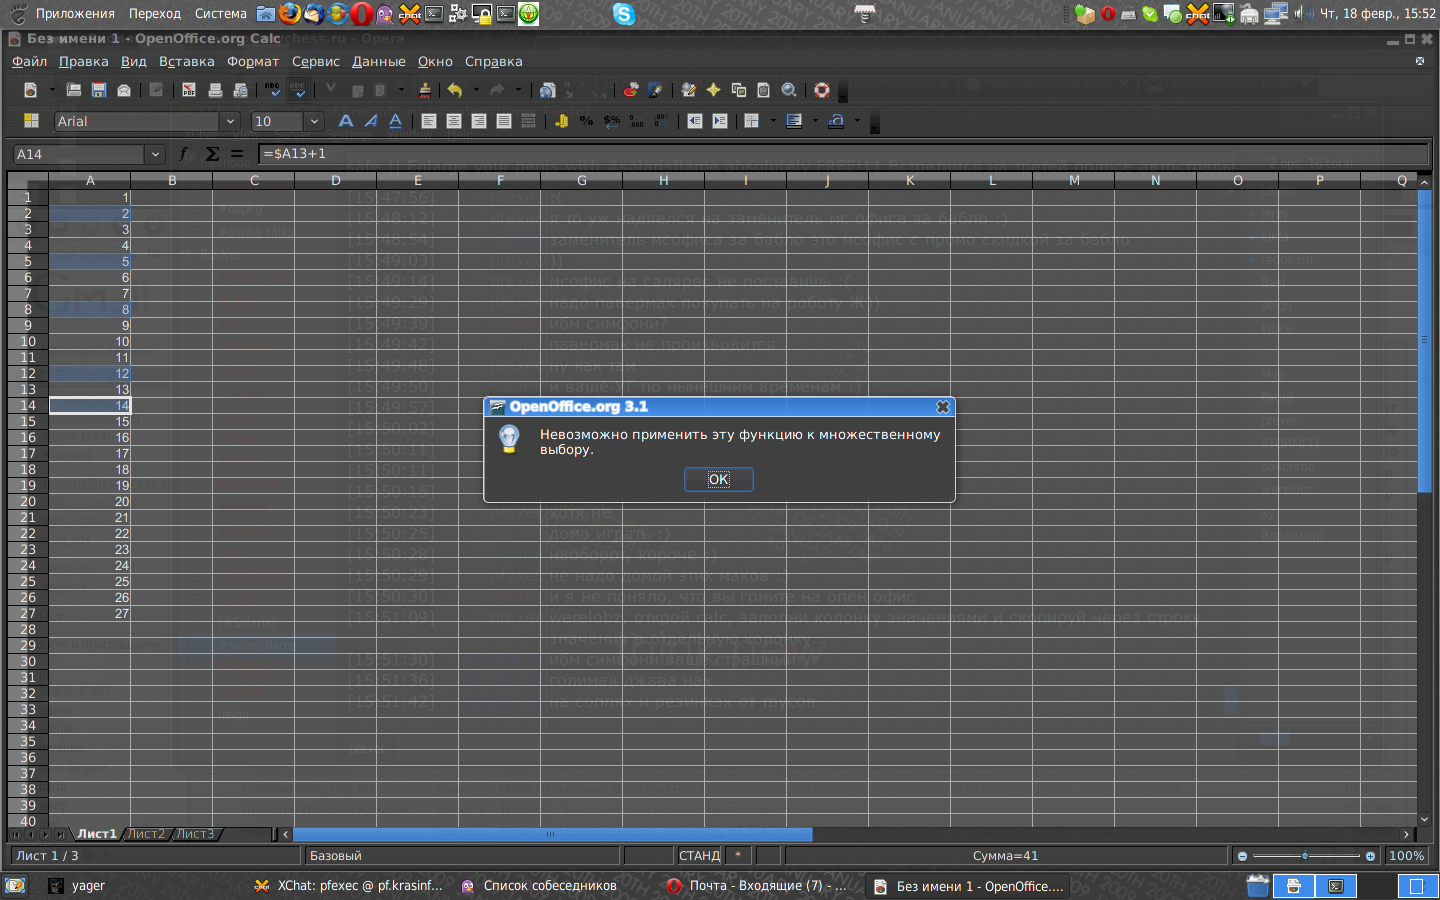
Task: Click the zoom slider in status bar
Action: [1305, 856]
